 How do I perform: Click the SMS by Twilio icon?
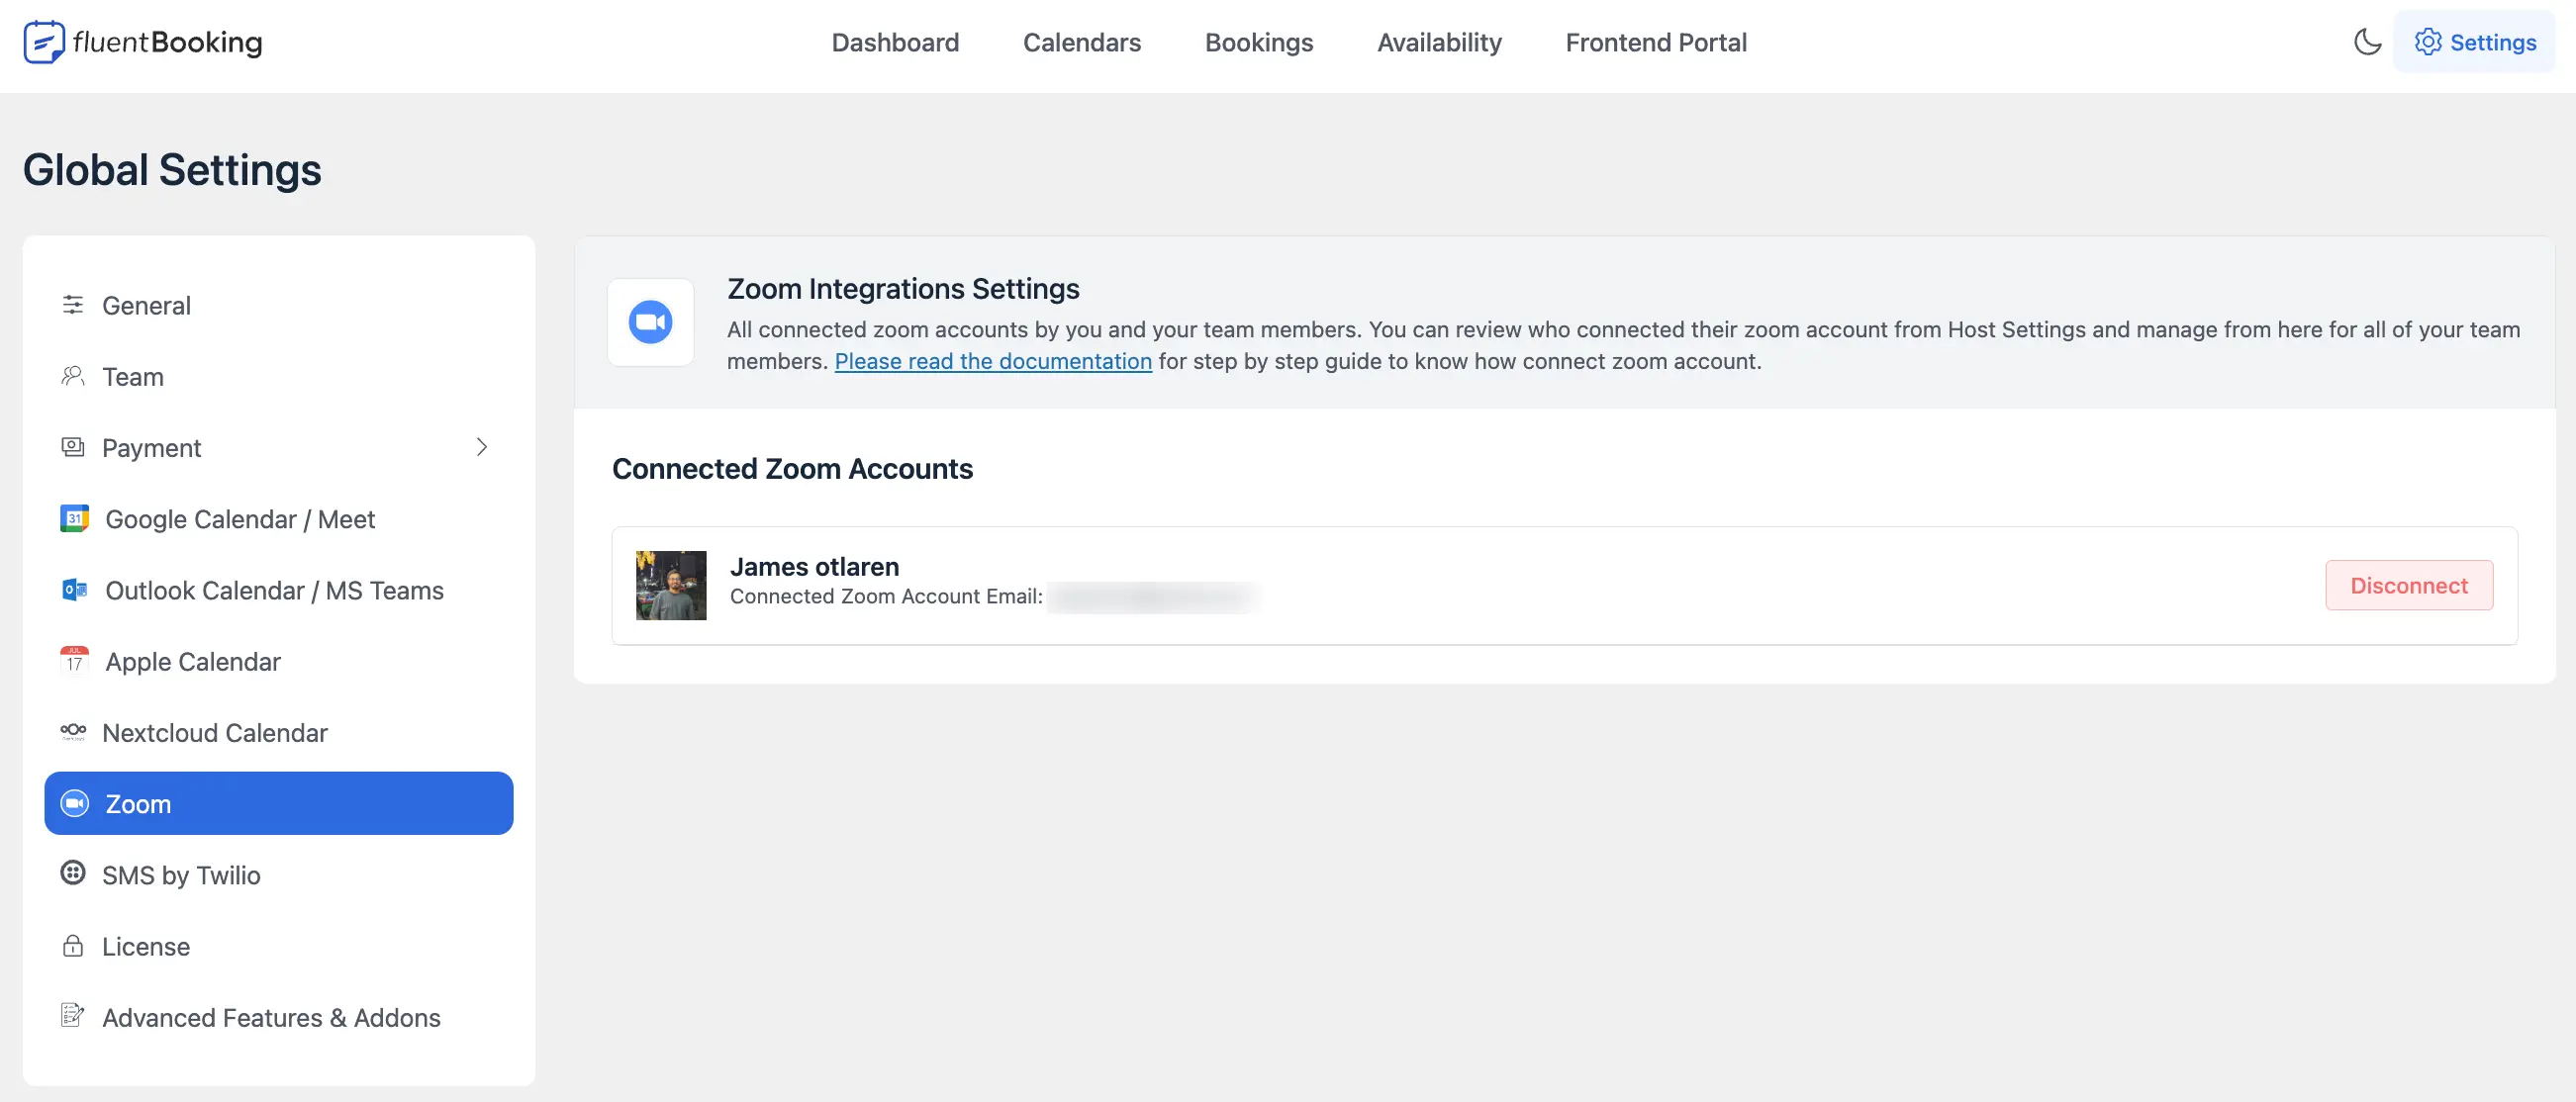pos(73,874)
